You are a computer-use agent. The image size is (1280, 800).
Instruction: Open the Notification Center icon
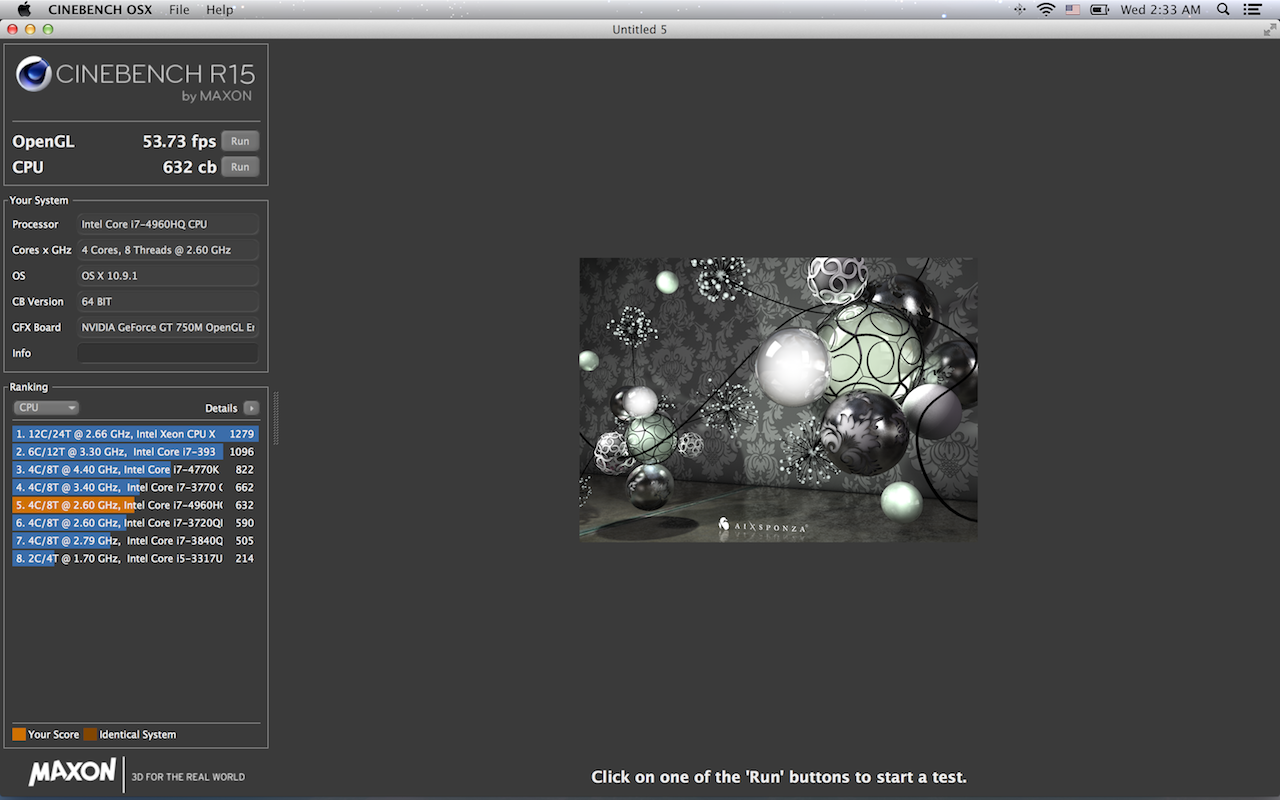[1253, 9]
